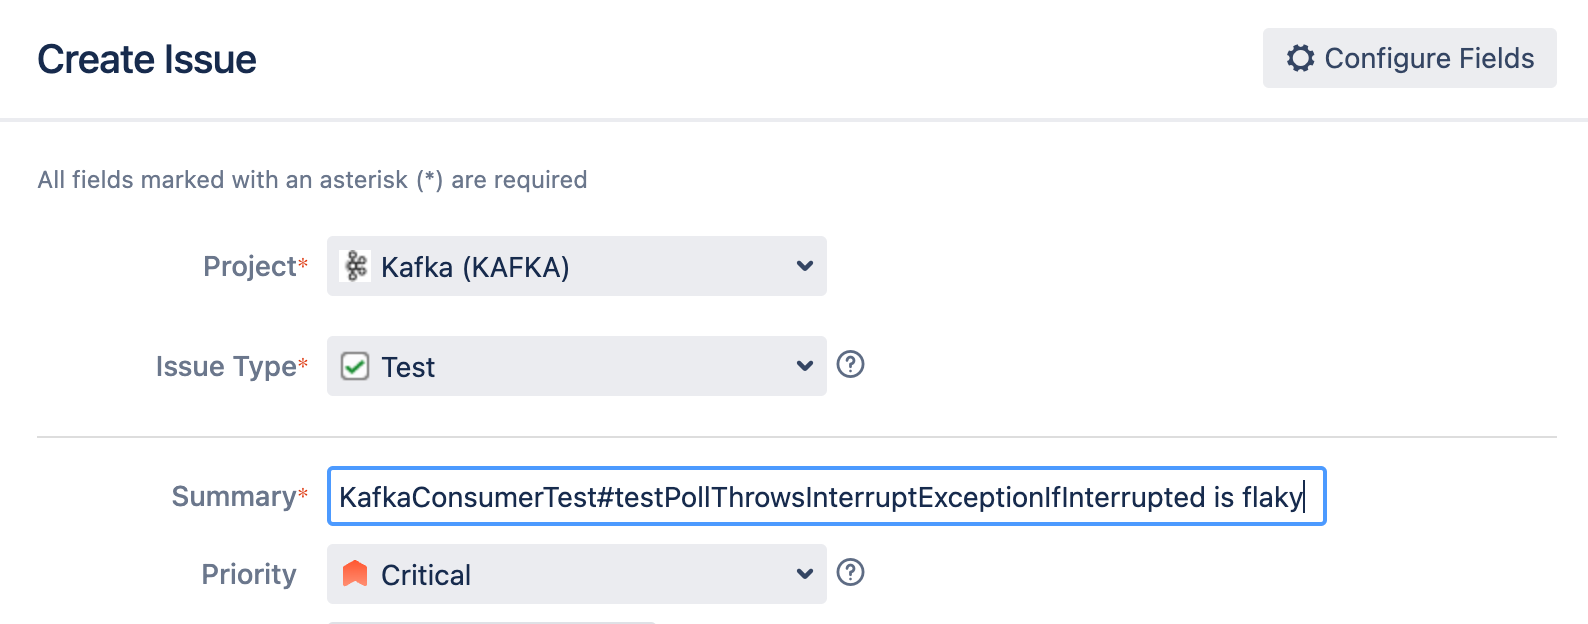
Task: Expand the Priority dropdown chevron
Action: click(804, 574)
